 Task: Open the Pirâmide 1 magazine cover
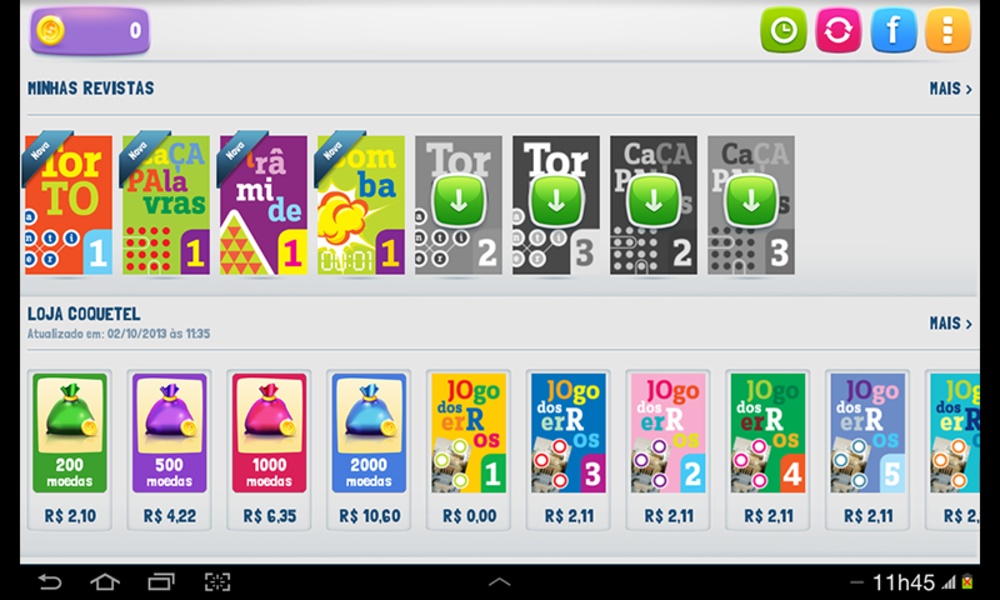pos(263,205)
